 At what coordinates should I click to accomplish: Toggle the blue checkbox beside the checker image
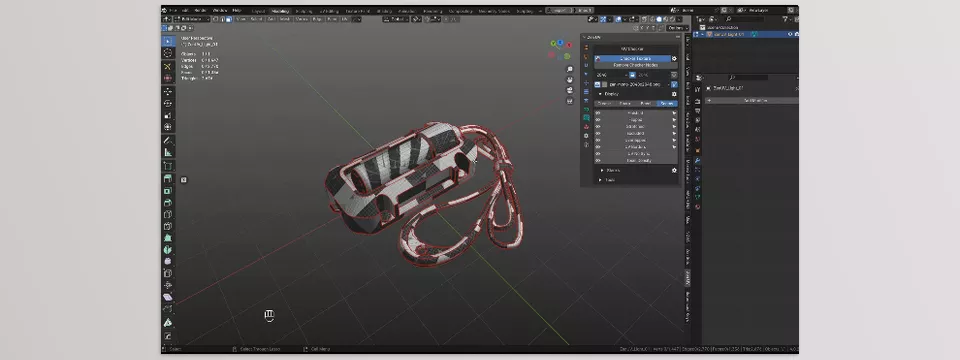coord(674,84)
